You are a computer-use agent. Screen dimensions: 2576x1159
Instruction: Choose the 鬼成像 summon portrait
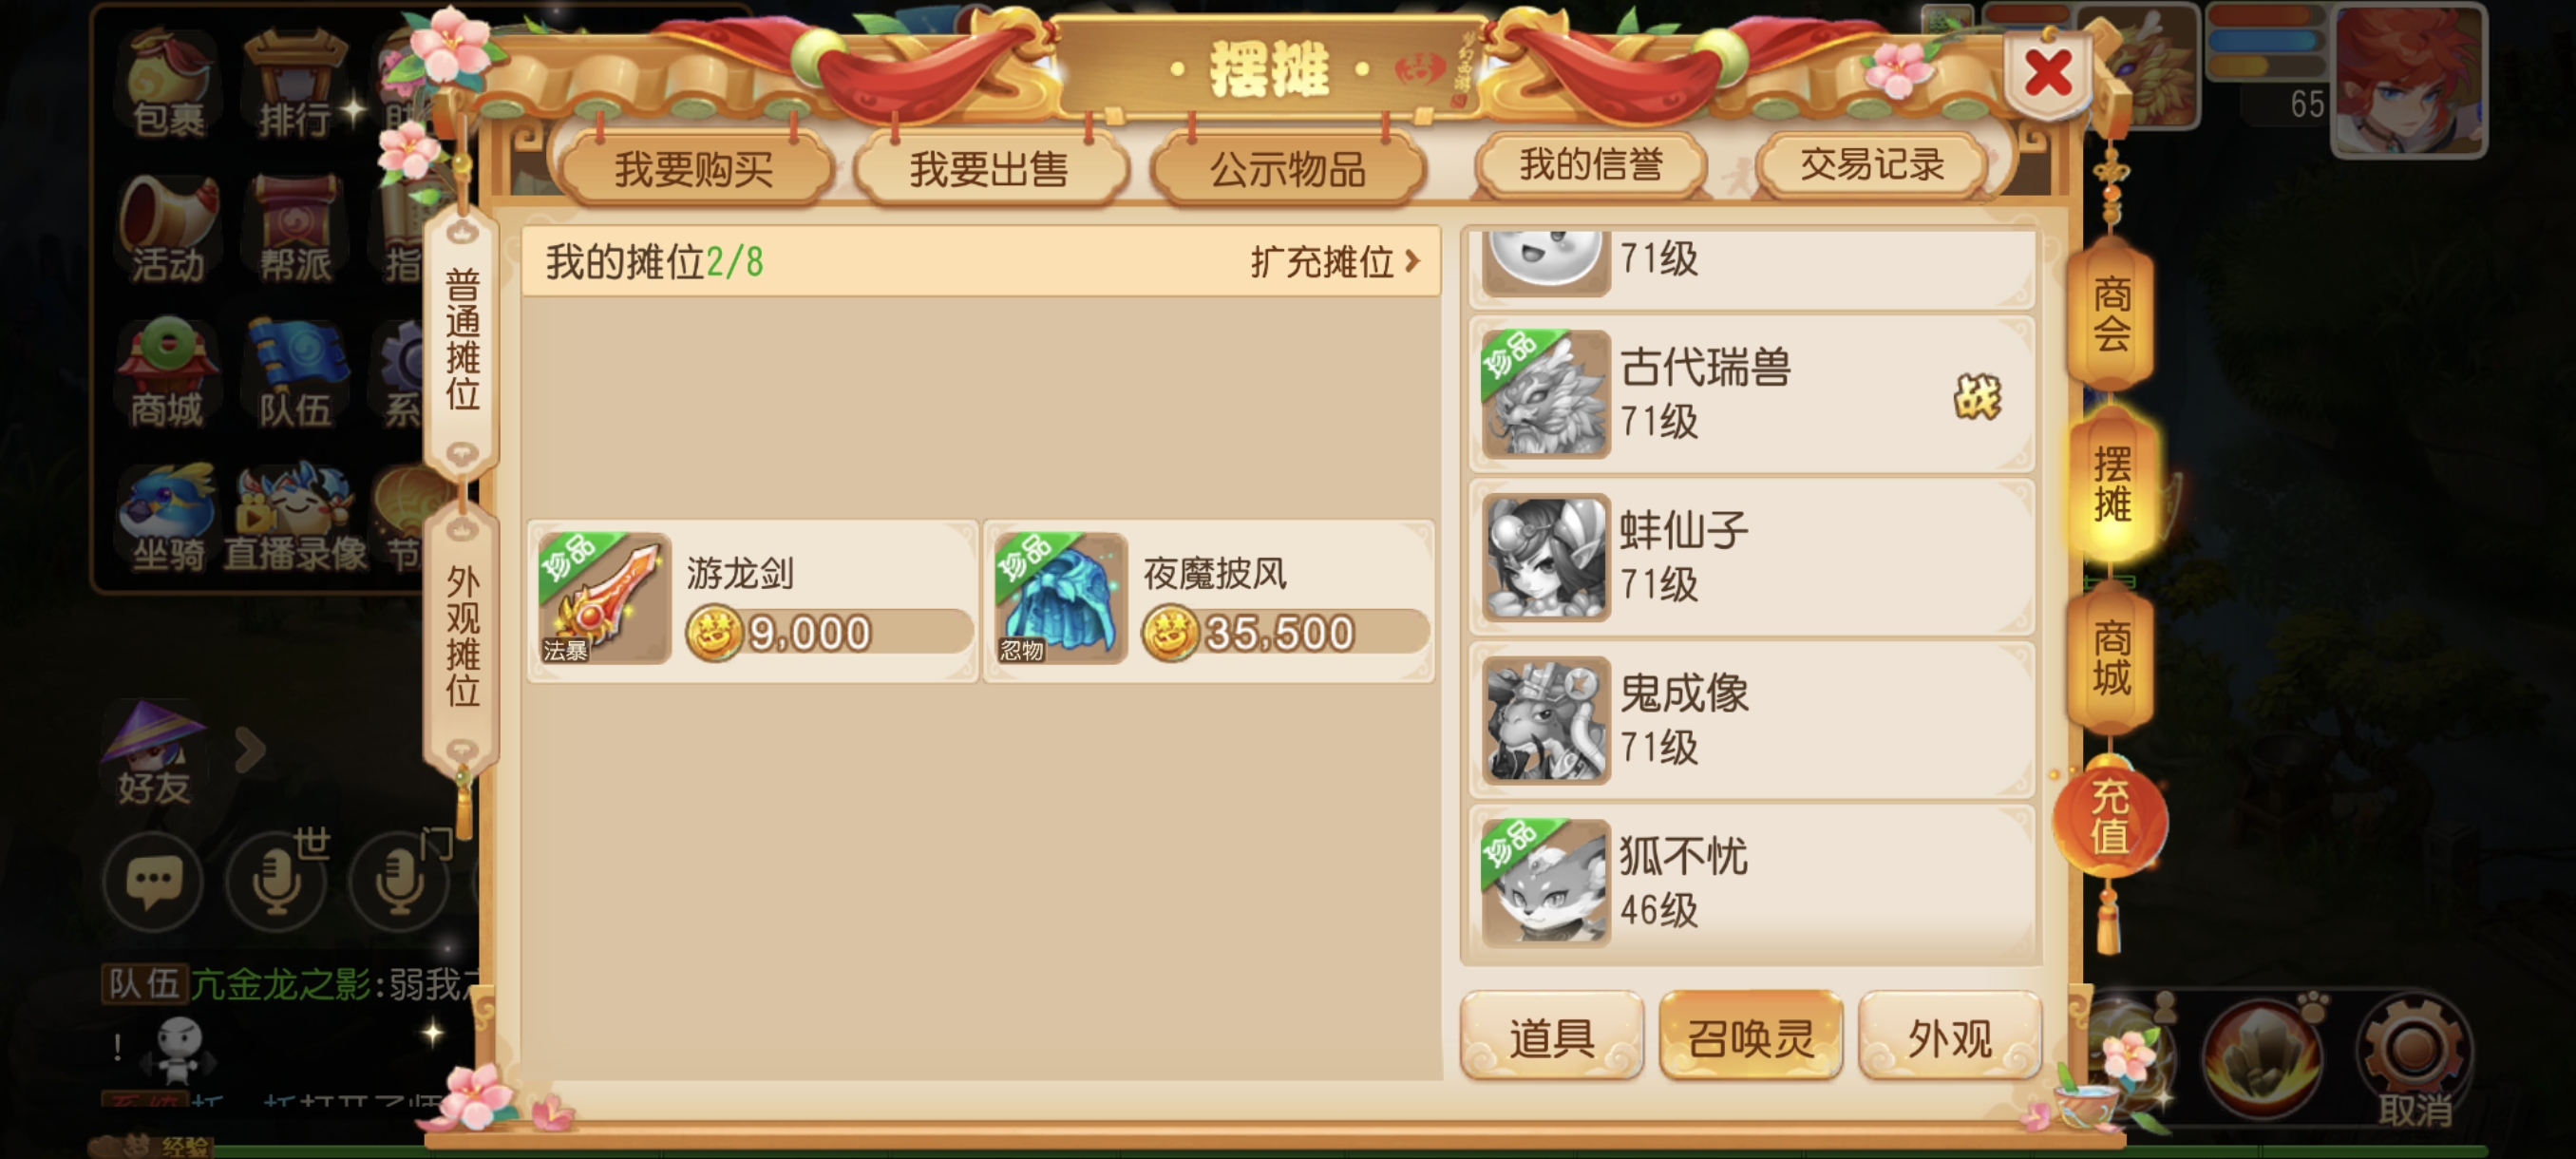tap(1546, 720)
